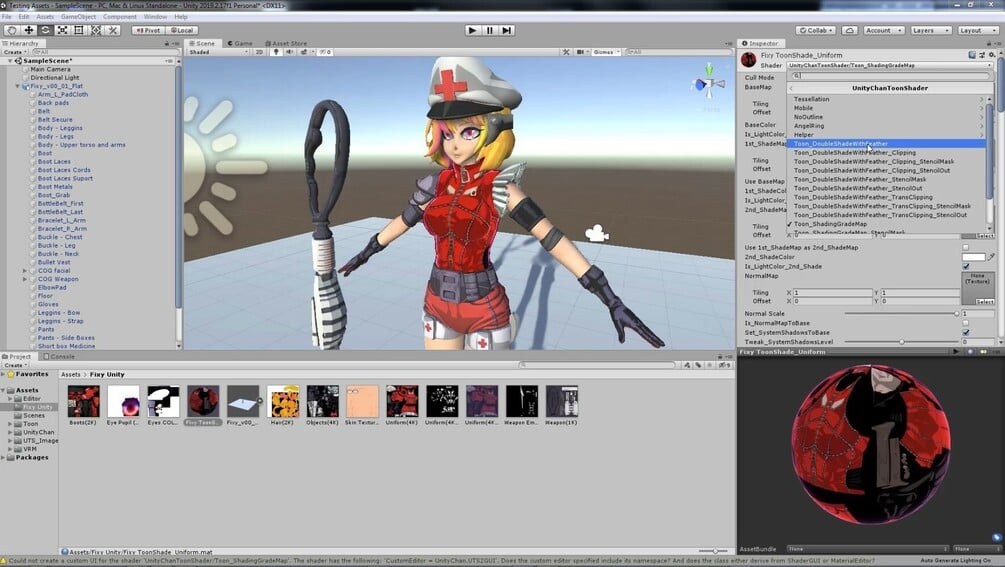Select the Move tool
This screenshot has width=1005, height=567.
28,30
